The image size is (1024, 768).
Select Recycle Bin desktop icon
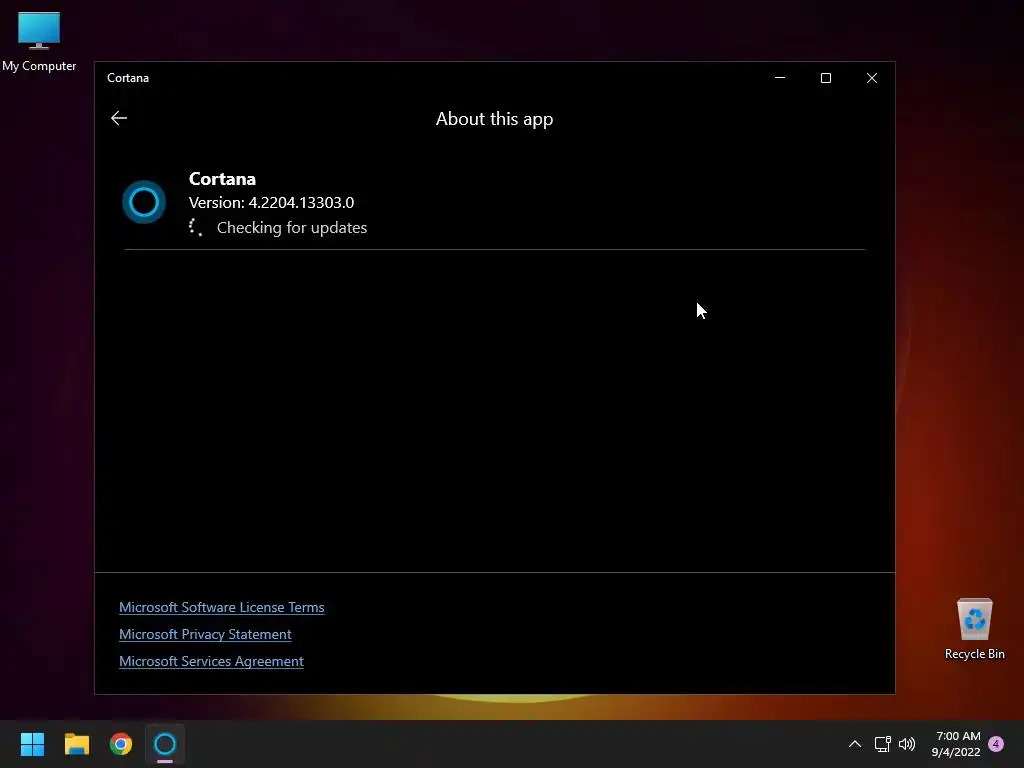[x=974, y=629]
